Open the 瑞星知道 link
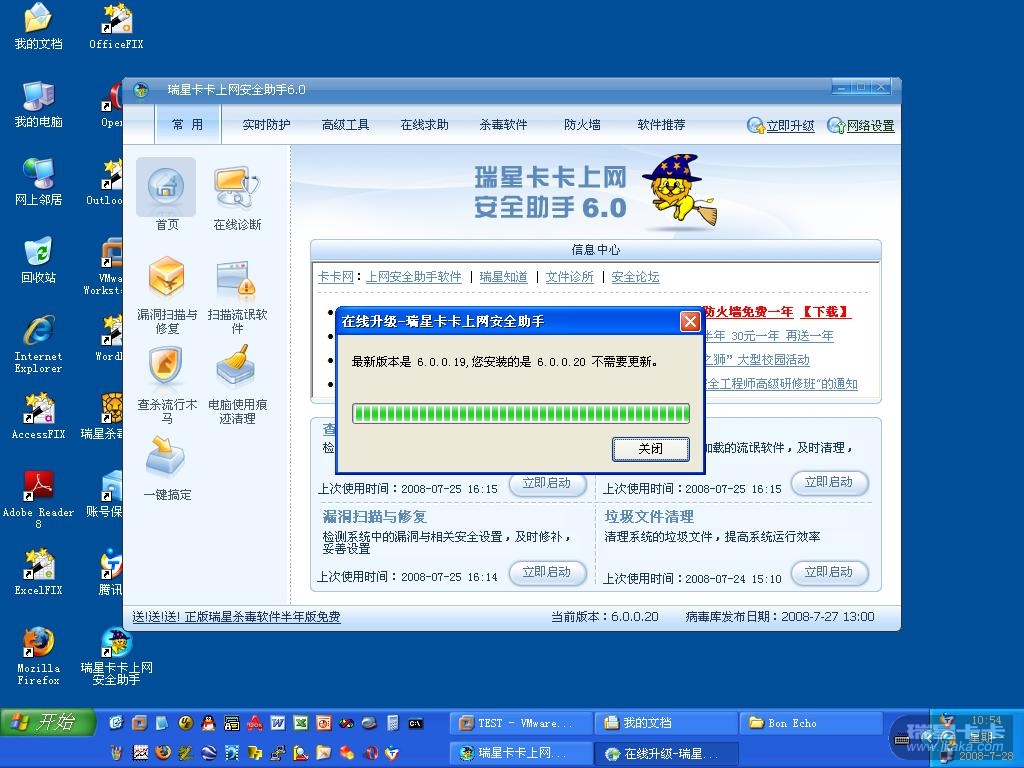The height and width of the screenshot is (768, 1024). (503, 277)
